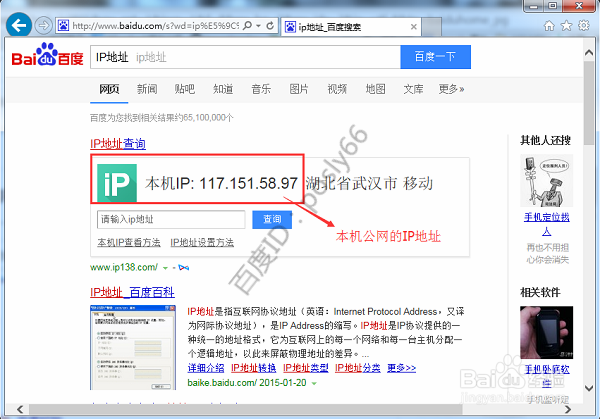Viewport: 600px width, 419px height.
Task: Switch to the 文库 tab
Action: point(413,89)
